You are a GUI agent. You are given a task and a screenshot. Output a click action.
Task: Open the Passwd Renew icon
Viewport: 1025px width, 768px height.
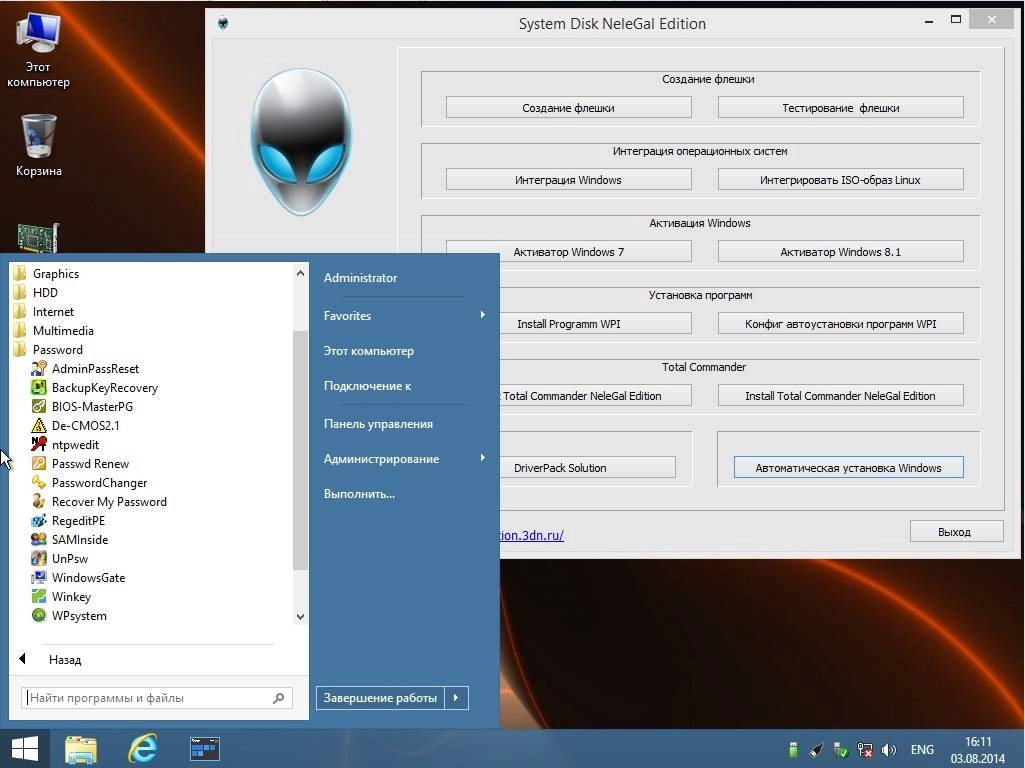39,463
